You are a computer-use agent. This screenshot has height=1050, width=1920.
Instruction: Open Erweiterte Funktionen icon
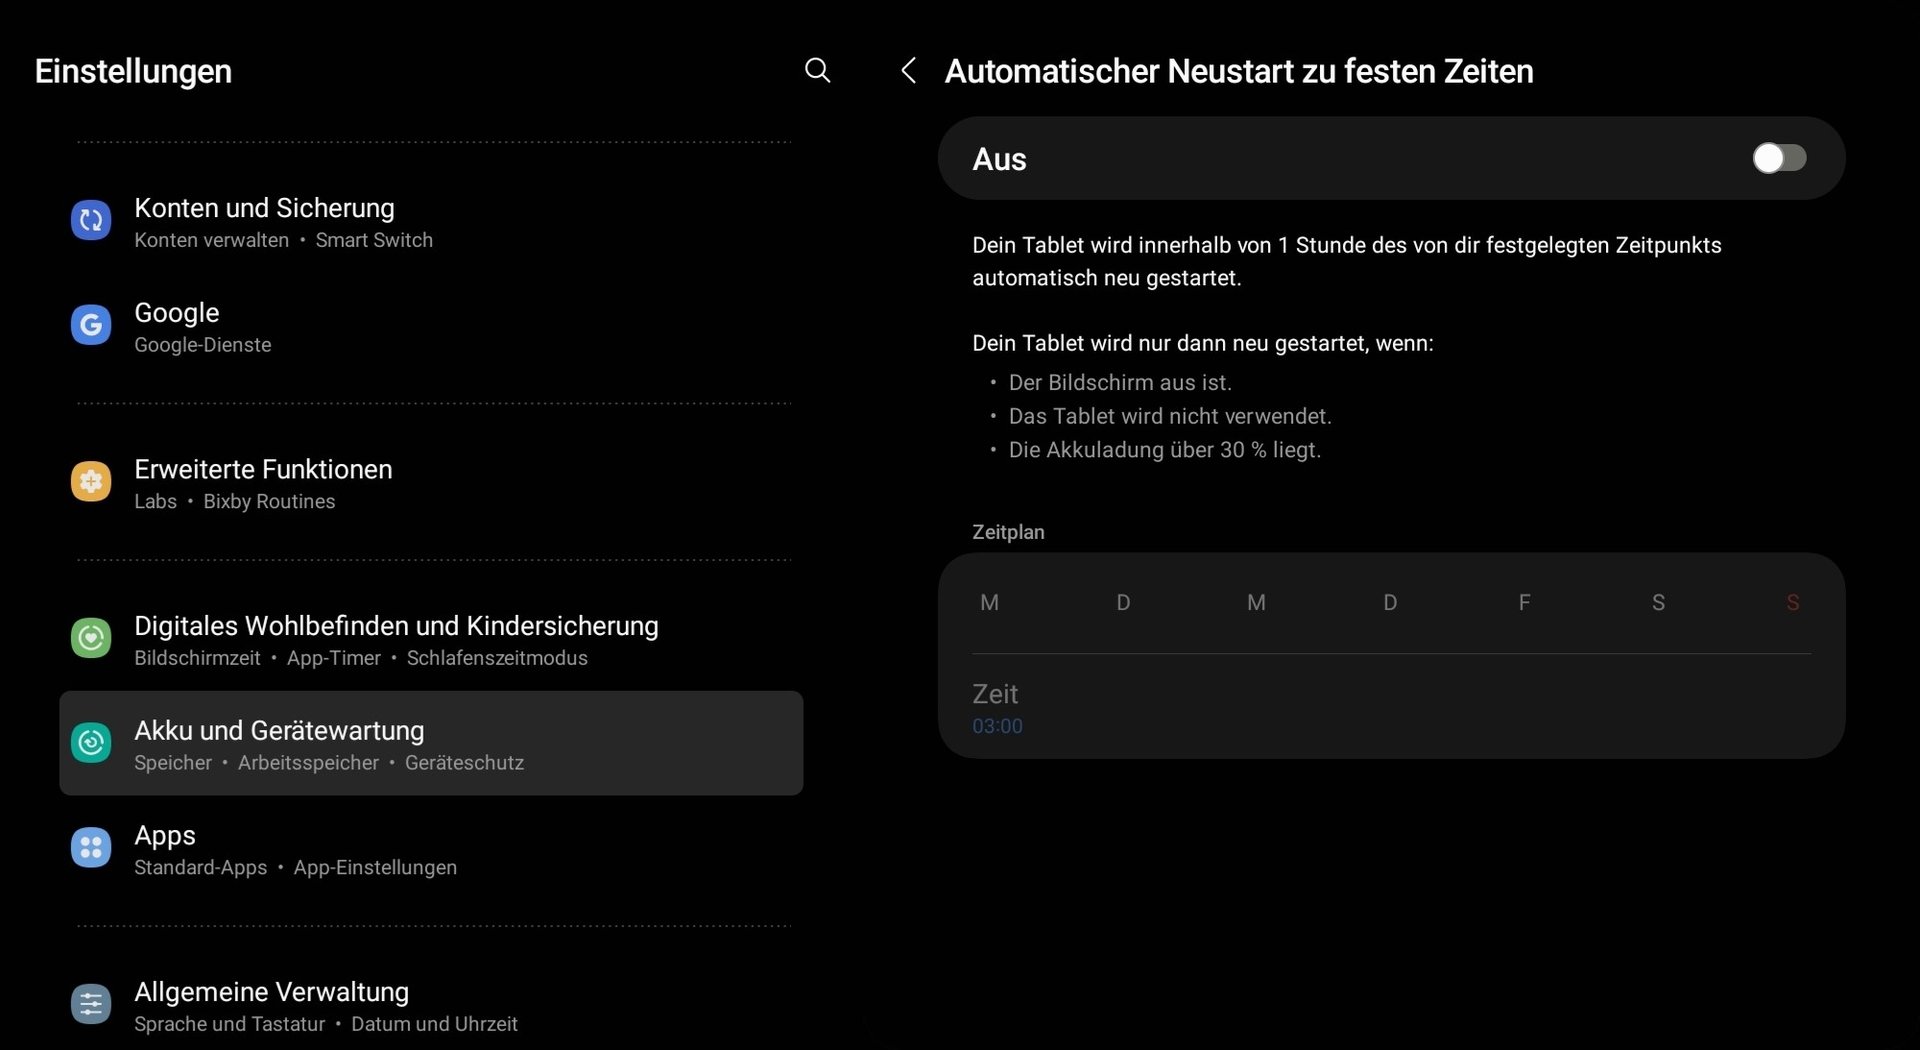click(x=91, y=482)
